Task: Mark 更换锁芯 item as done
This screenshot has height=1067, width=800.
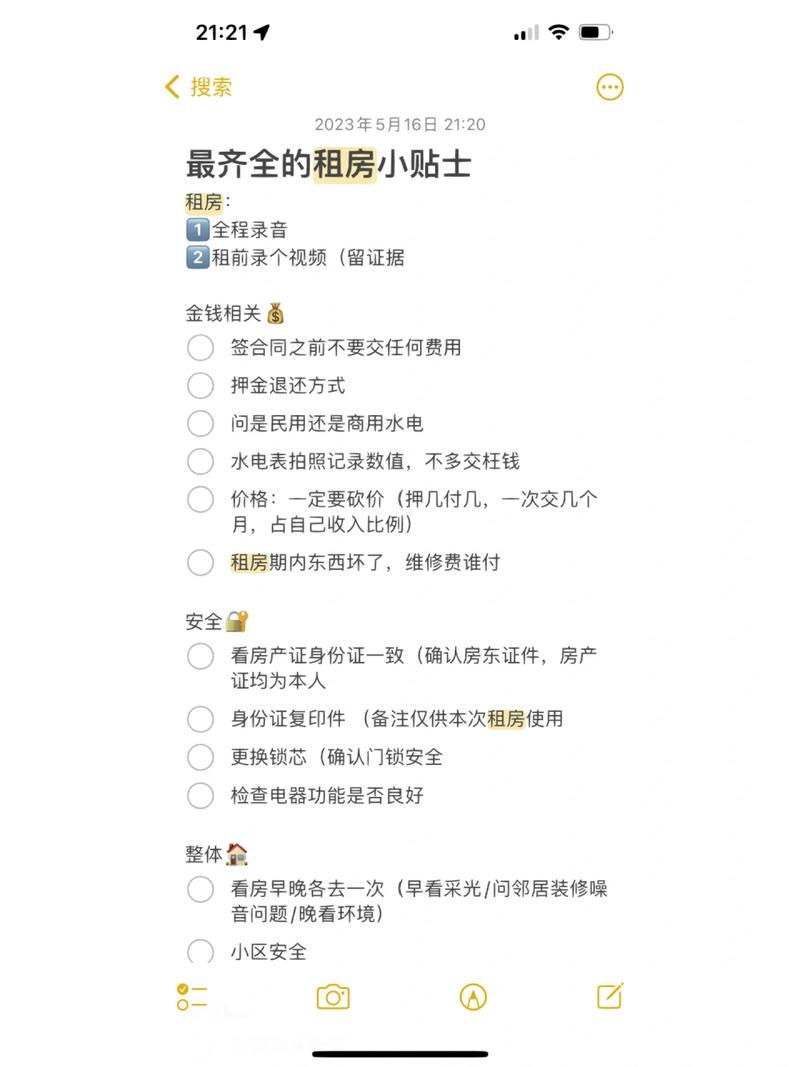Action: pyautogui.click(x=201, y=758)
